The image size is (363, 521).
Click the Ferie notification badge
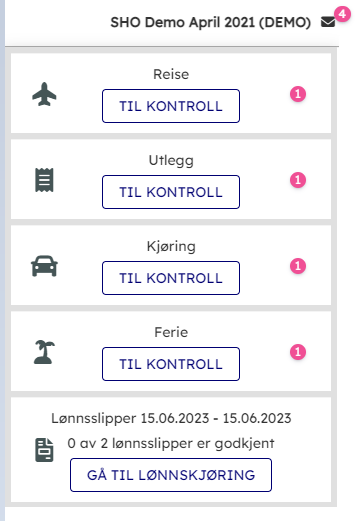[298, 352]
